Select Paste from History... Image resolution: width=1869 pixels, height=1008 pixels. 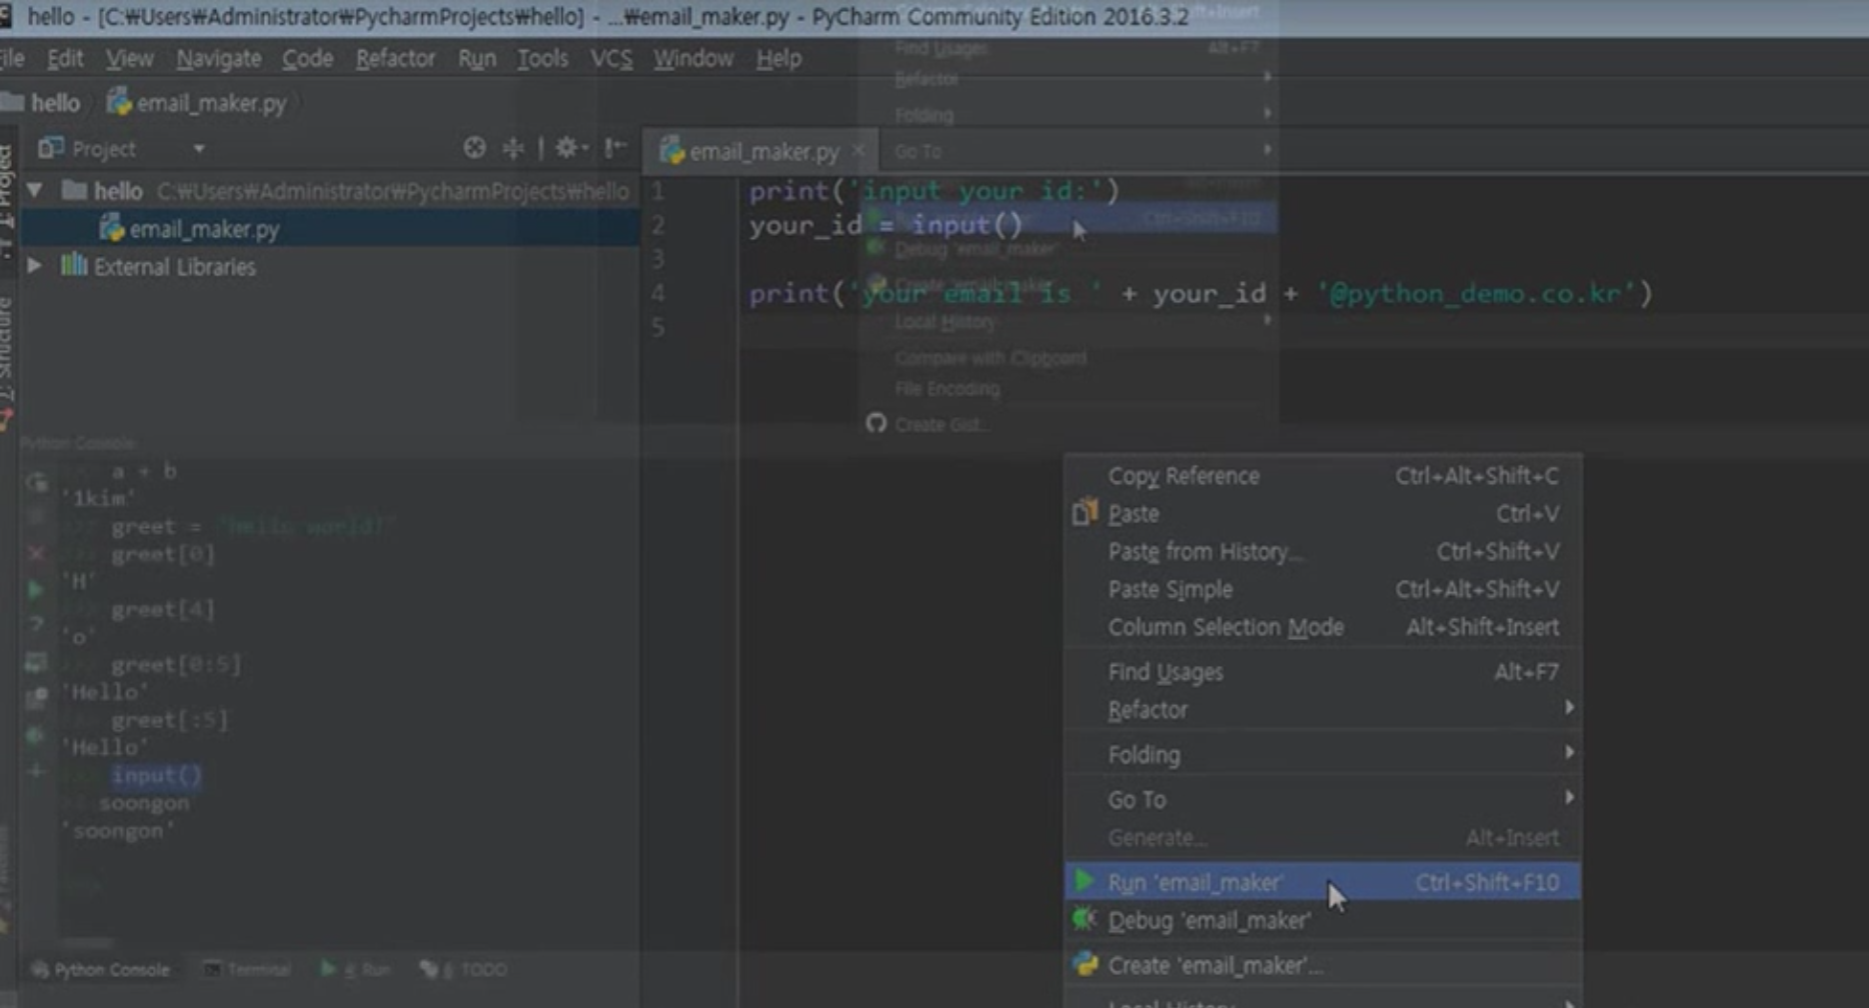[1322, 552]
